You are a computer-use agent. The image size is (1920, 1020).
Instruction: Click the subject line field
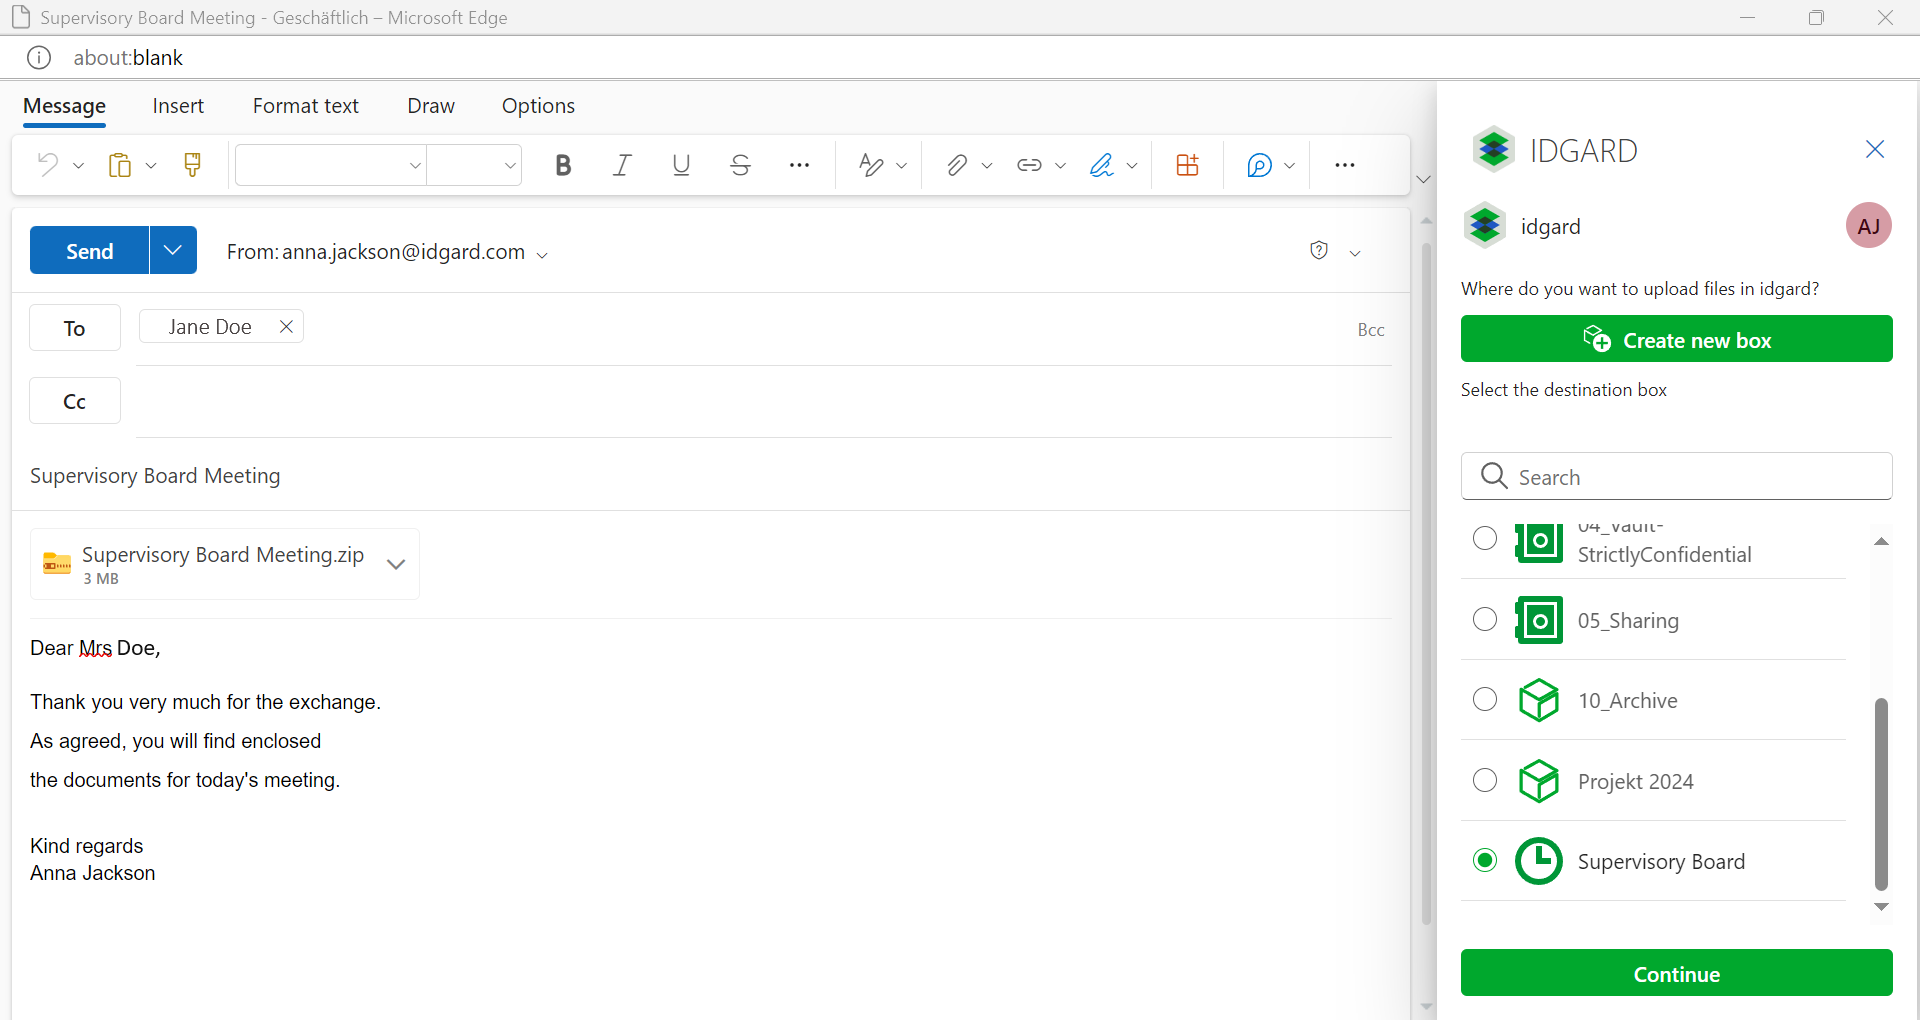[x=710, y=476]
